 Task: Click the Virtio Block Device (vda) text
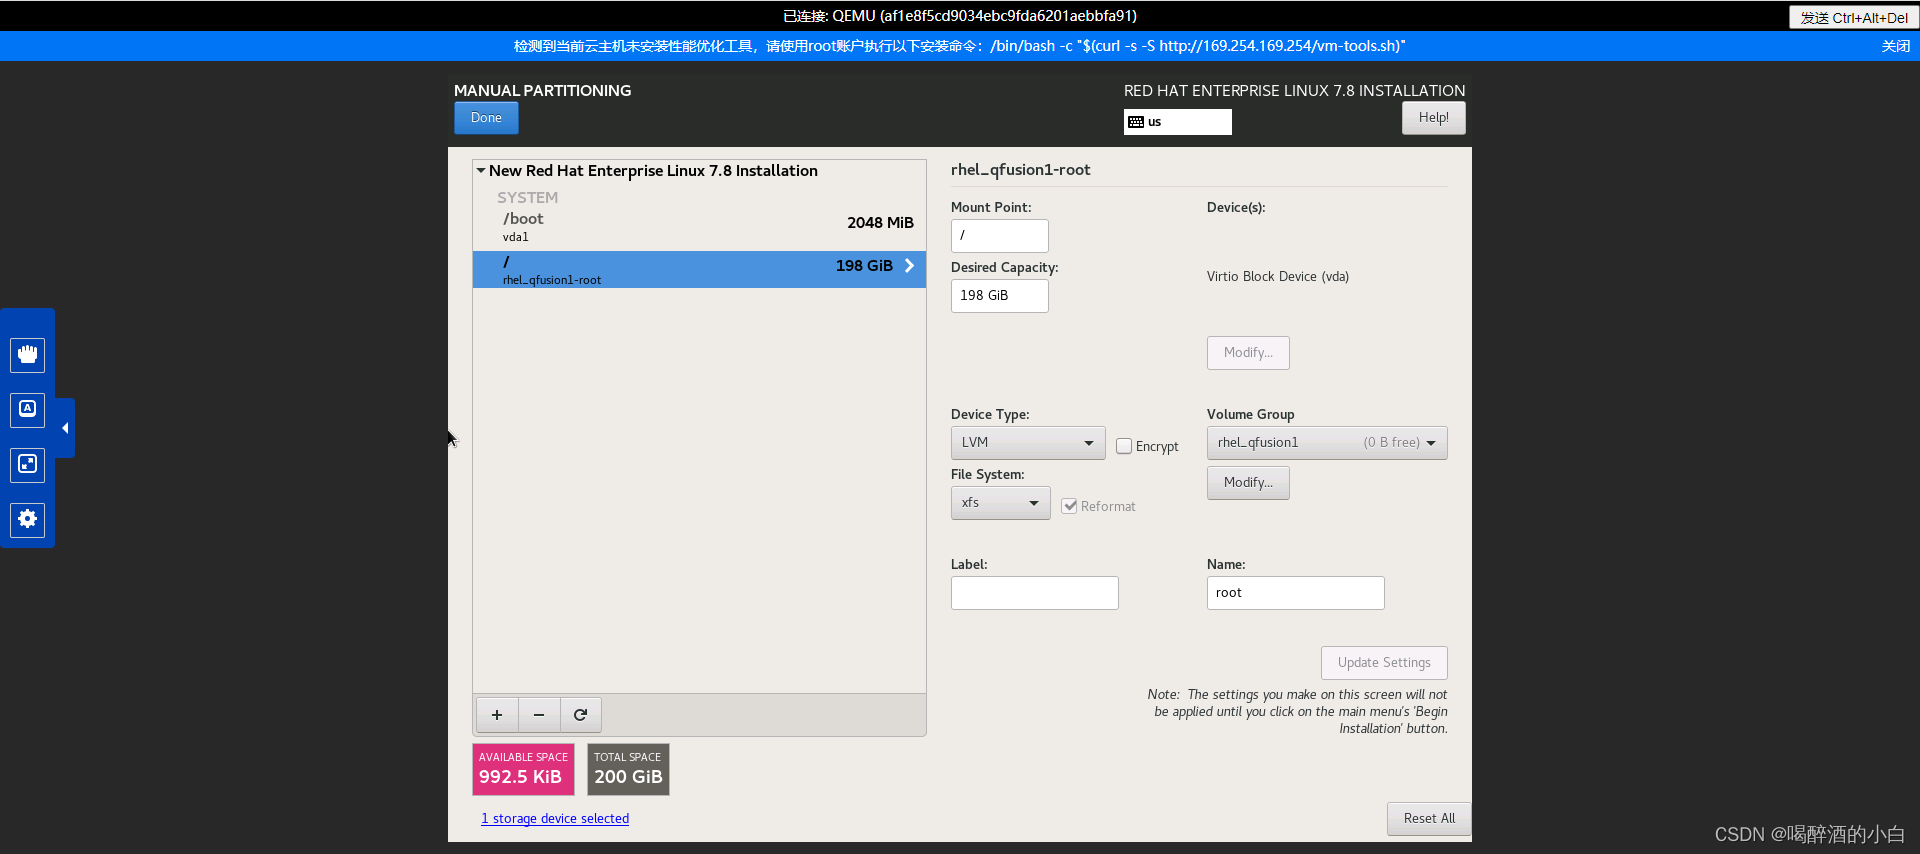pos(1278,277)
